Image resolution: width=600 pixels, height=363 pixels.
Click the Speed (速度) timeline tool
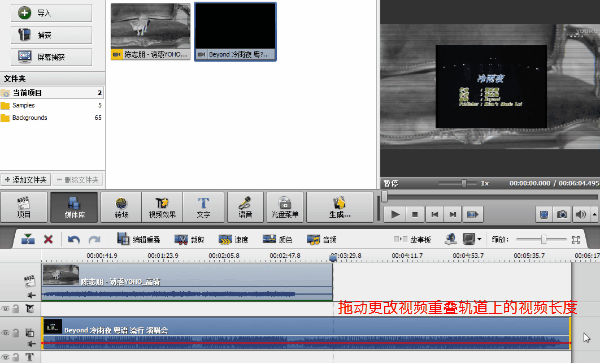point(233,239)
